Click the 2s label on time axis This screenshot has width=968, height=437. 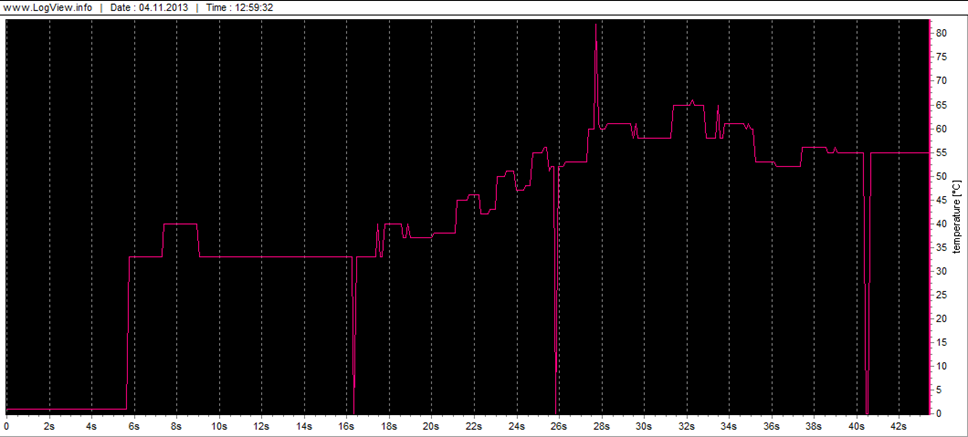(x=49, y=426)
